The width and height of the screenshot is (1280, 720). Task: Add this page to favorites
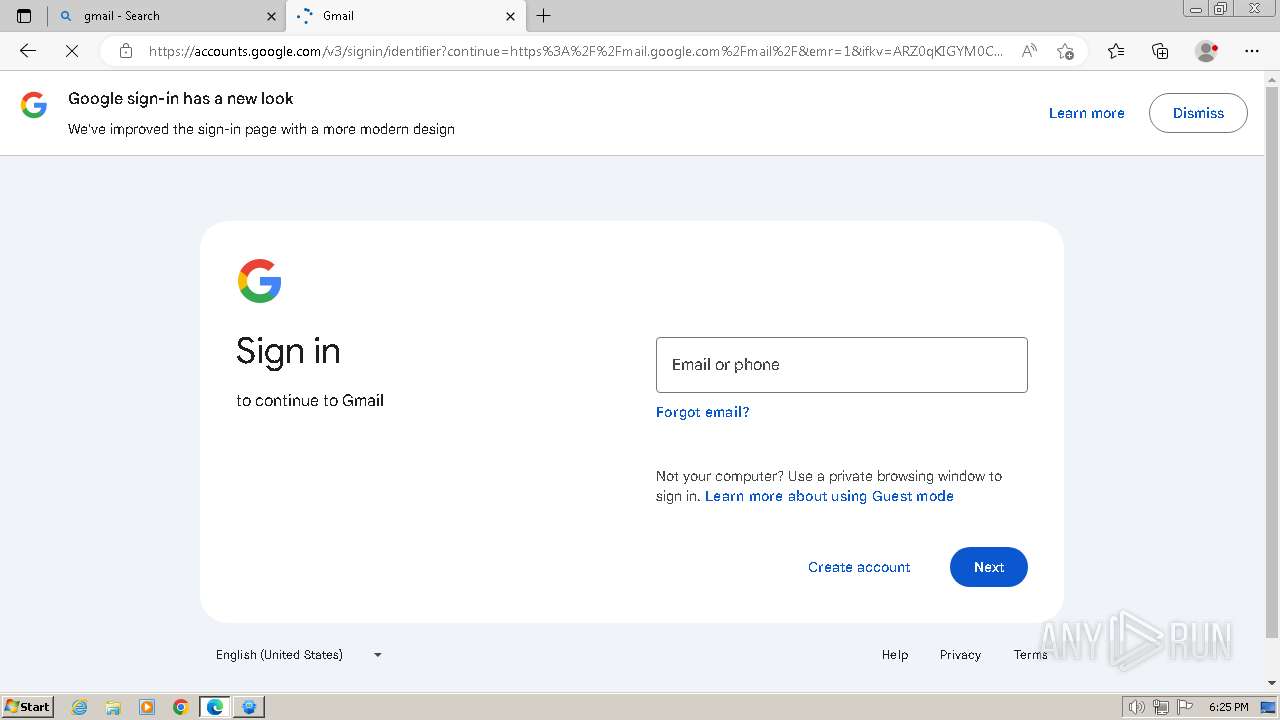[x=1065, y=51]
